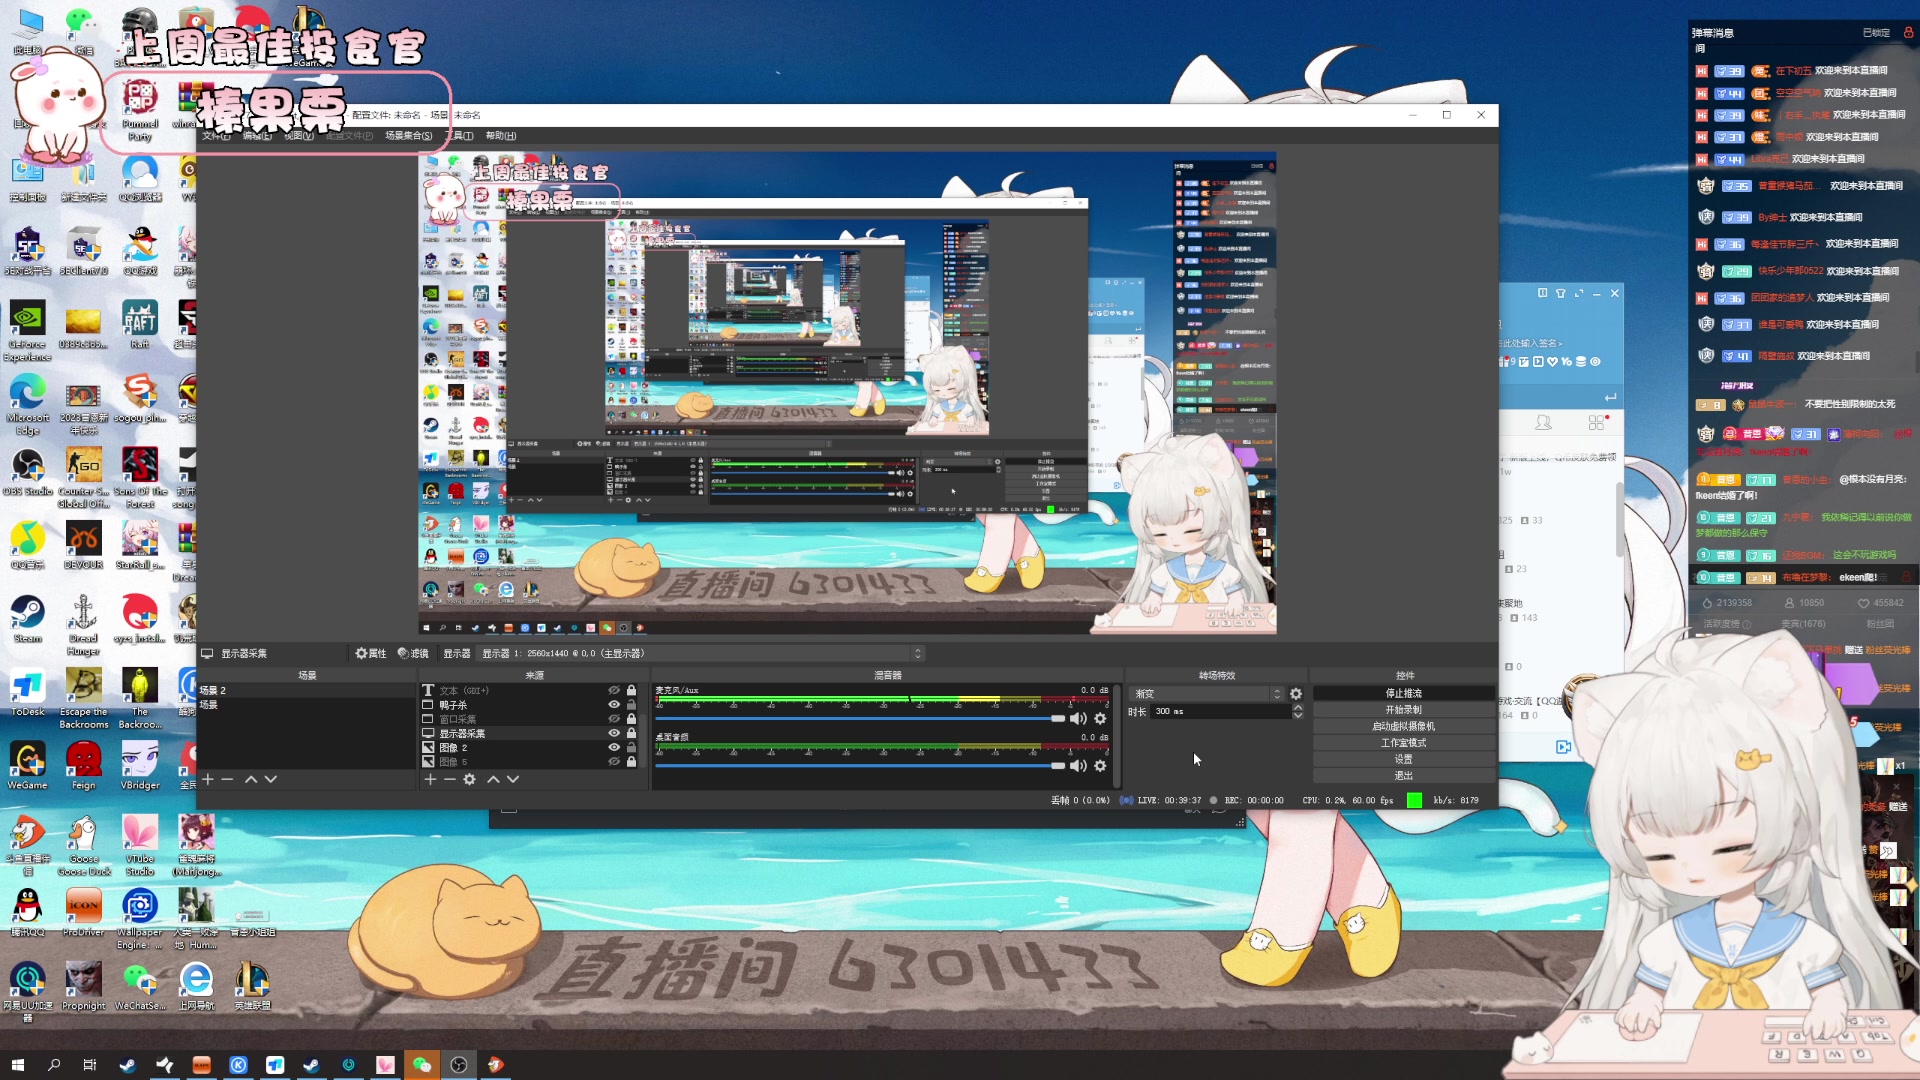The image size is (1920, 1080).
Task: Open 帮助(H) menu
Action: [x=500, y=136]
